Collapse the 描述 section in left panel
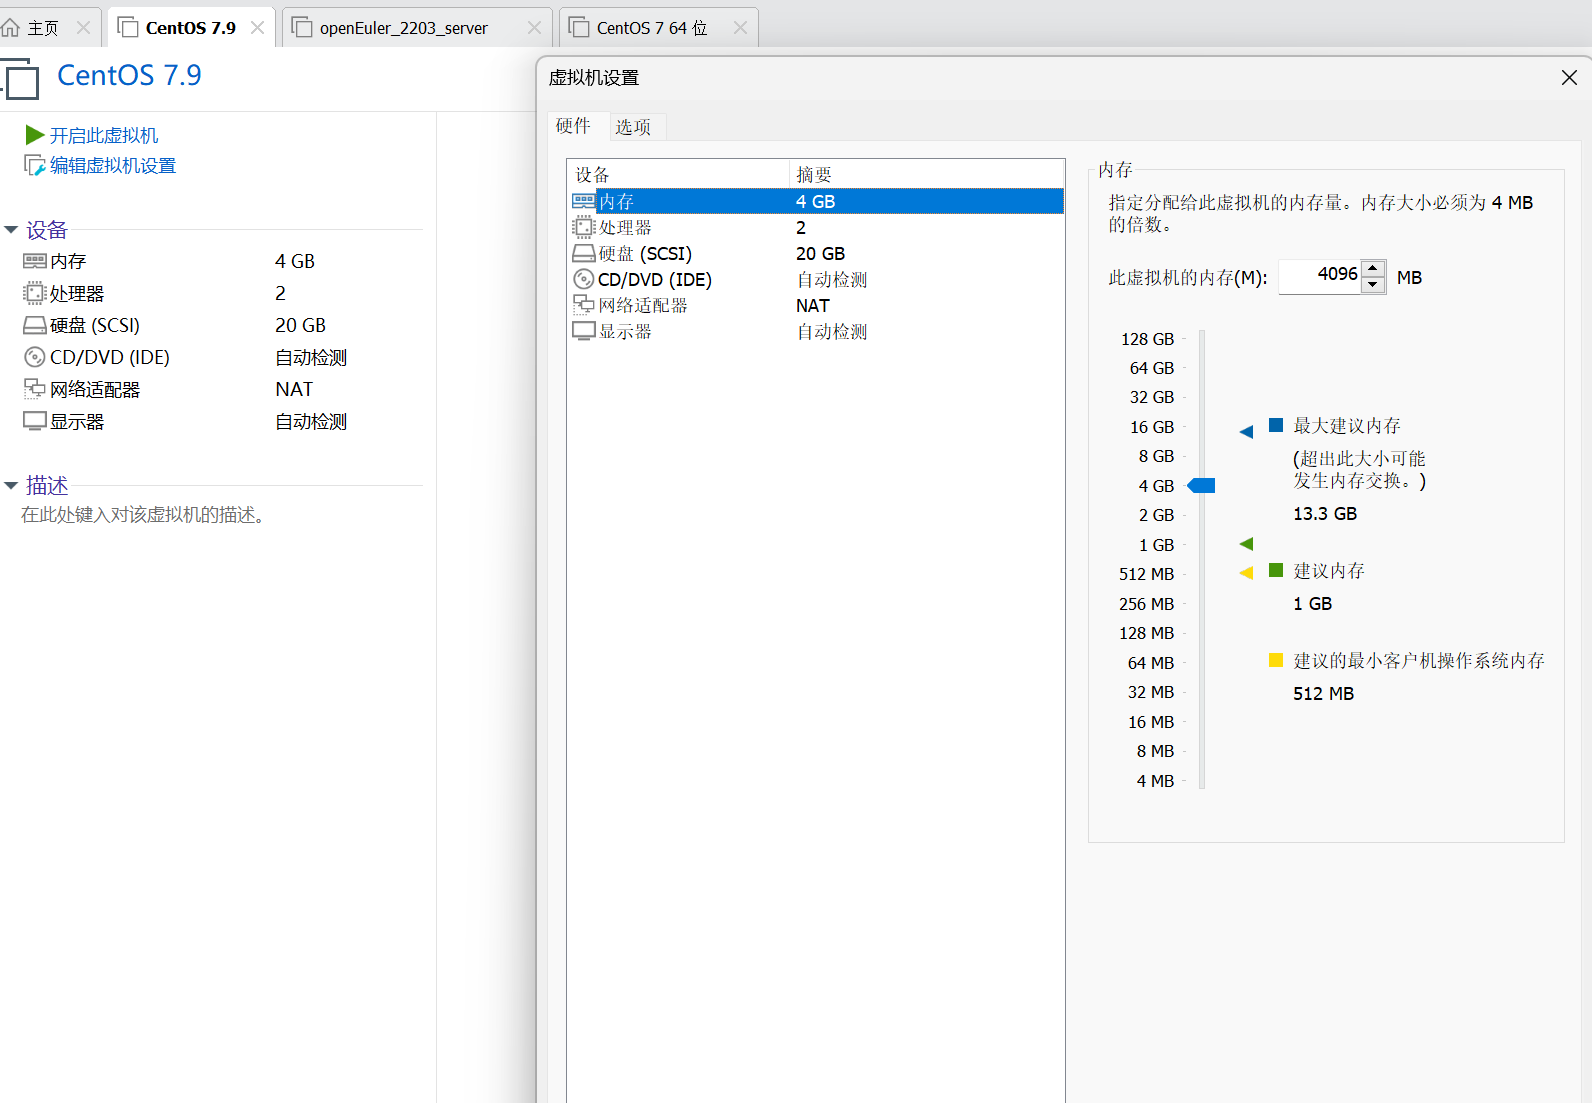 tap(11, 486)
